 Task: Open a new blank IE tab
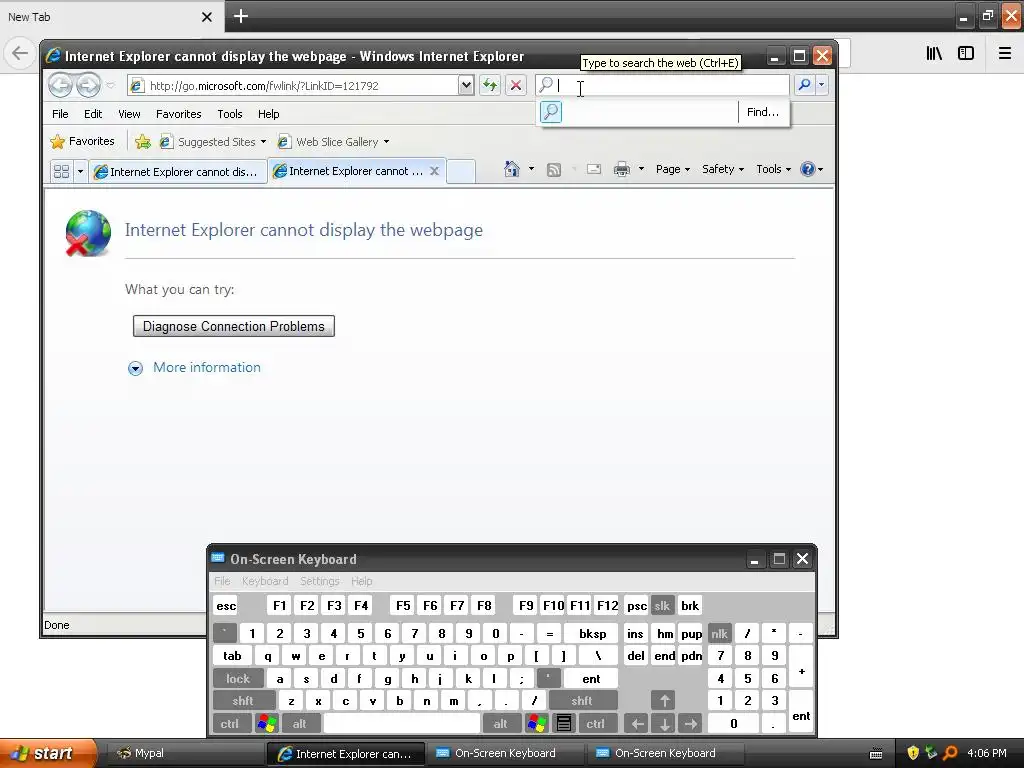pos(461,171)
